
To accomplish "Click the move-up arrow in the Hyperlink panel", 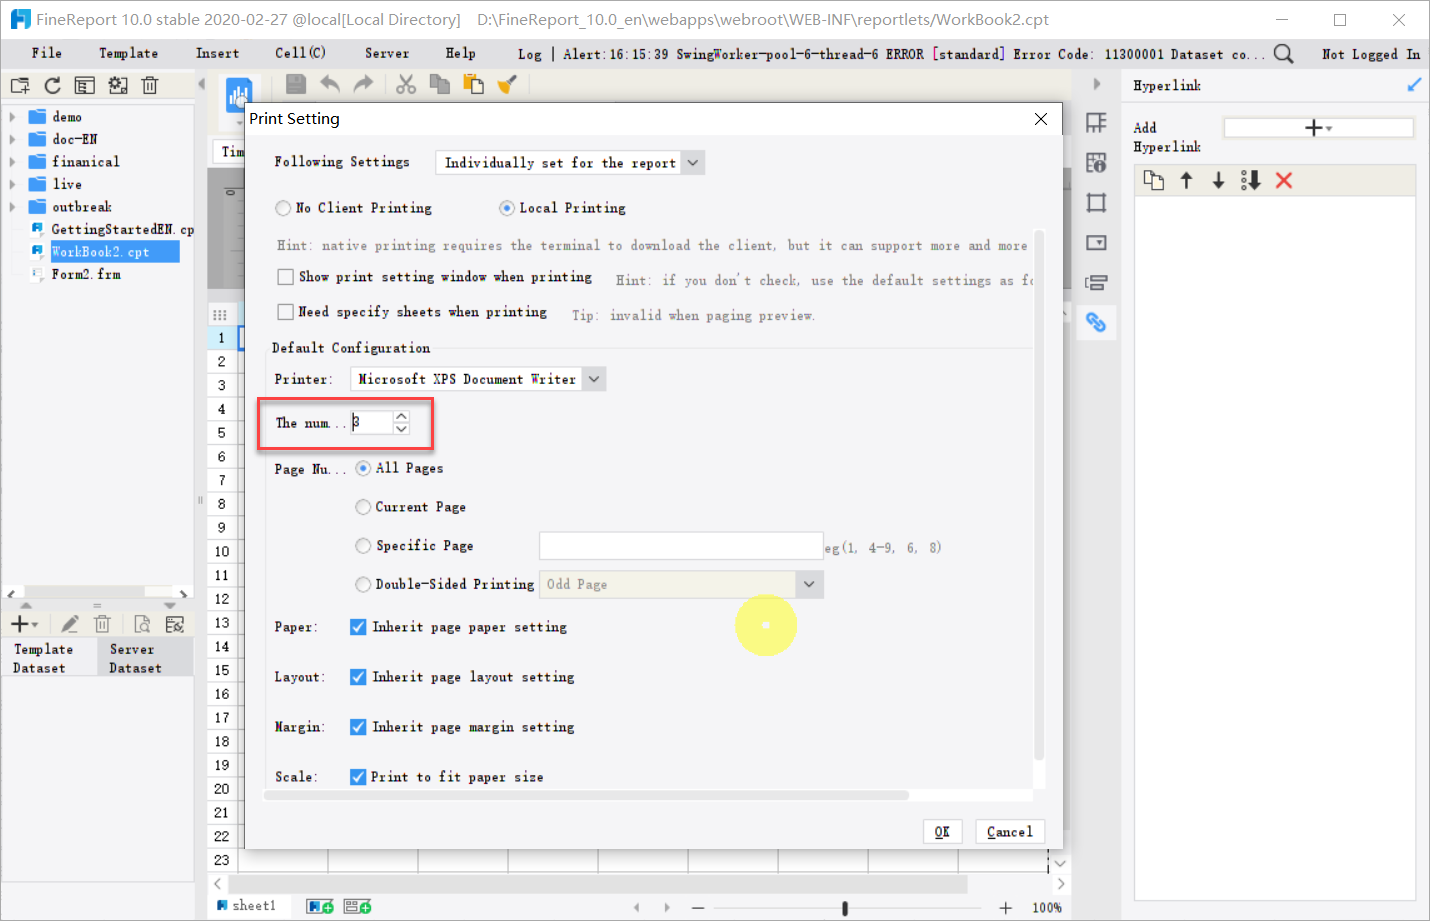I will pos(1185,180).
